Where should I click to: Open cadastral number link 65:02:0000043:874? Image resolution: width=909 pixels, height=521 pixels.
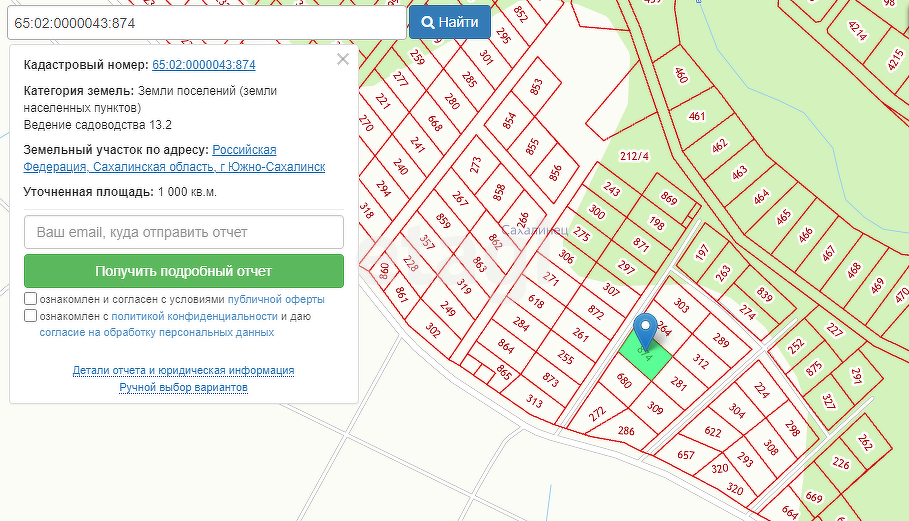[203, 65]
